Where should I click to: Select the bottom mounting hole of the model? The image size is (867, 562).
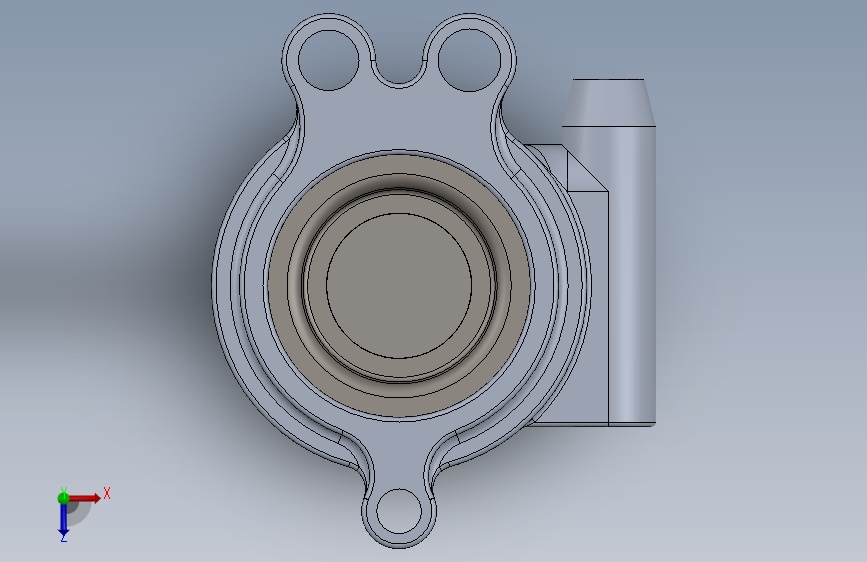(x=399, y=511)
